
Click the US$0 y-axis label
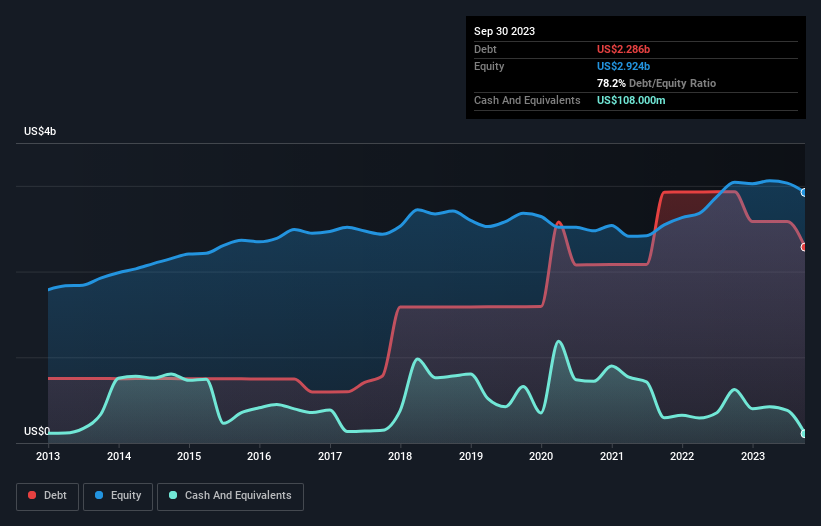(x=37, y=431)
